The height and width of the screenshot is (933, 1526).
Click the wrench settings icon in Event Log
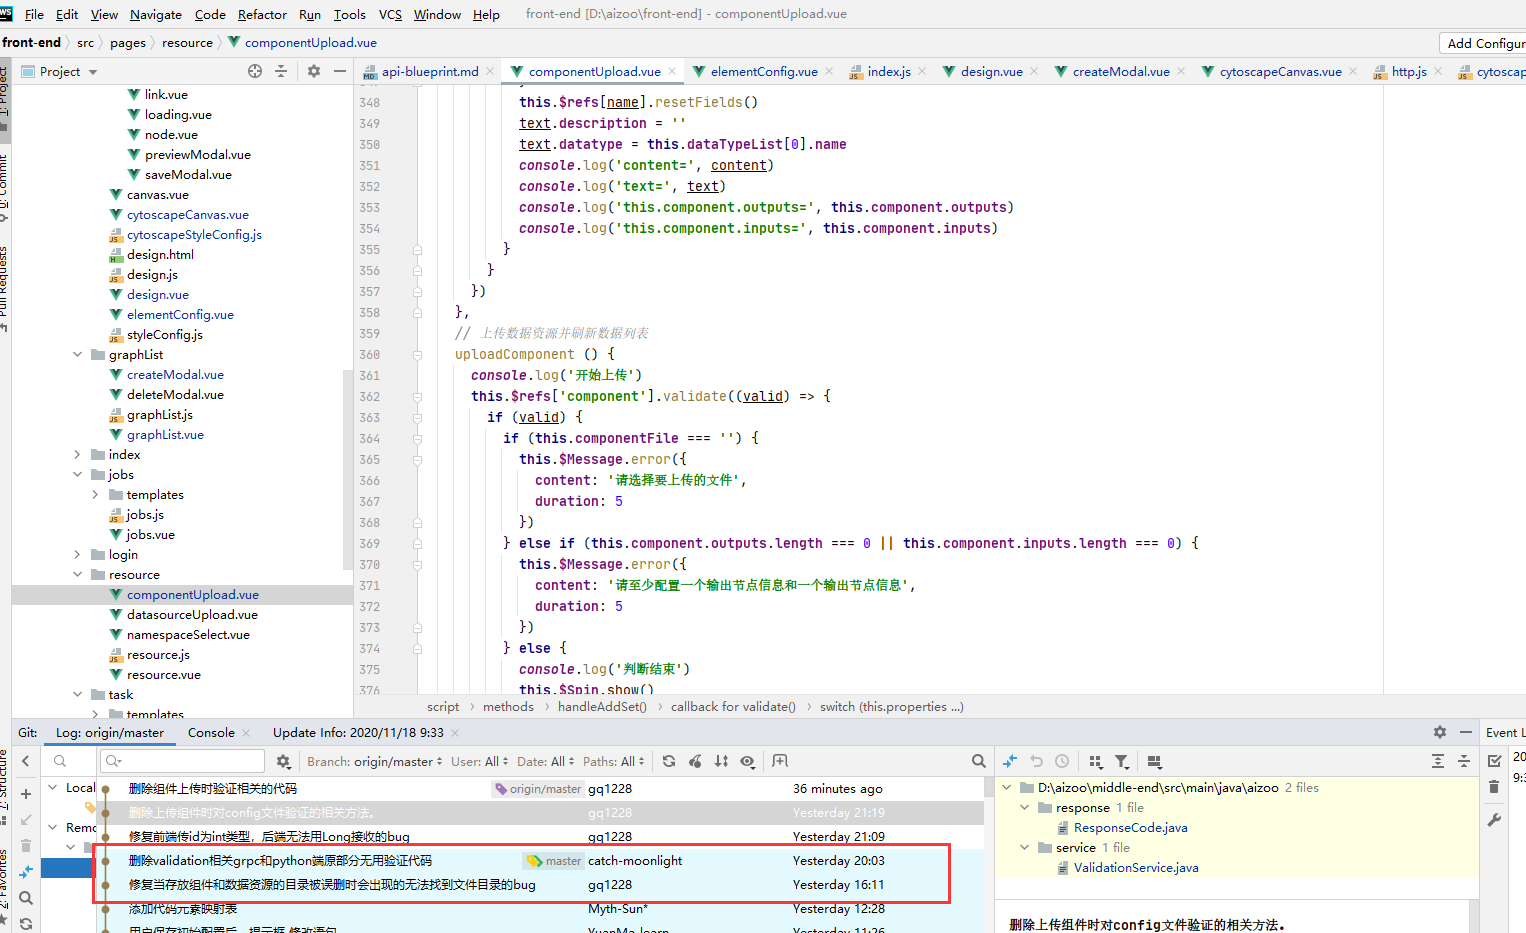[x=1494, y=820]
